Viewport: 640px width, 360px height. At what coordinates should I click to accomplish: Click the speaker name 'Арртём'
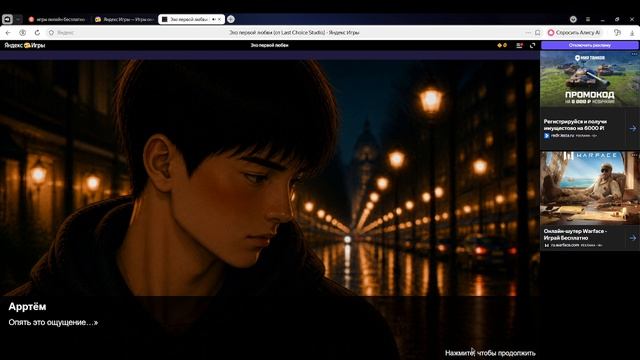tap(27, 307)
